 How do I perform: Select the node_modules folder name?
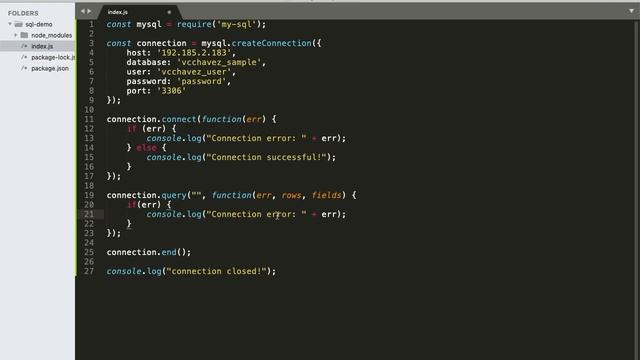(x=51, y=35)
